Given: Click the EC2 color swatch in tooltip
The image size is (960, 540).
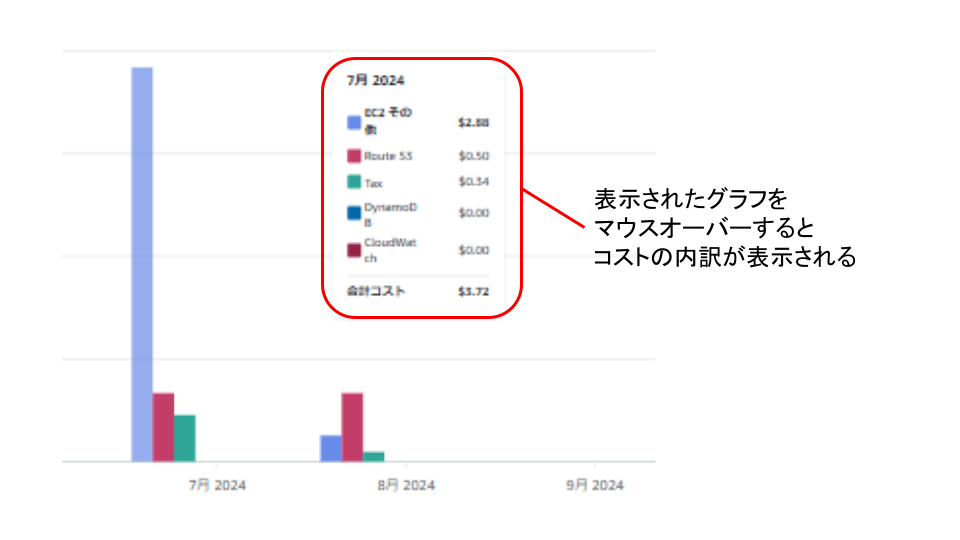Looking at the screenshot, I should 353,122.
